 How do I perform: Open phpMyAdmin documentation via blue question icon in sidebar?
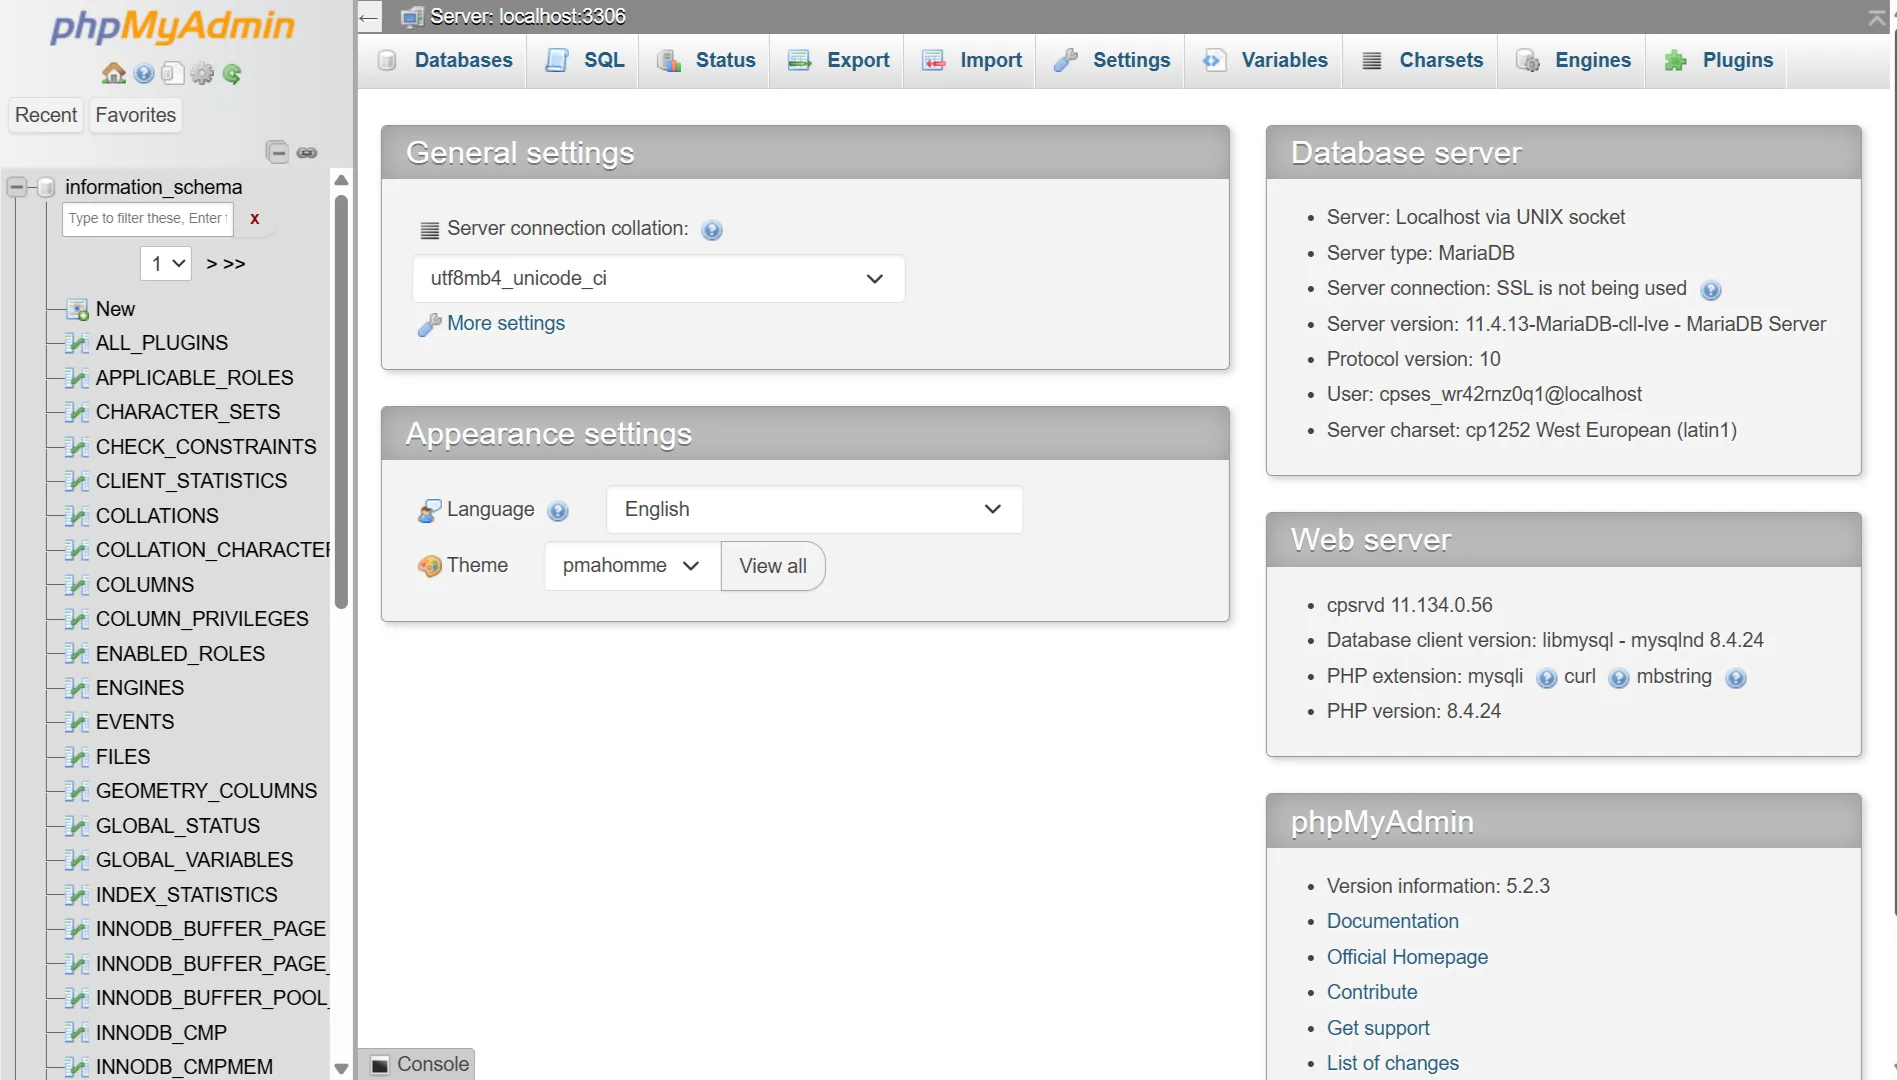coord(144,73)
